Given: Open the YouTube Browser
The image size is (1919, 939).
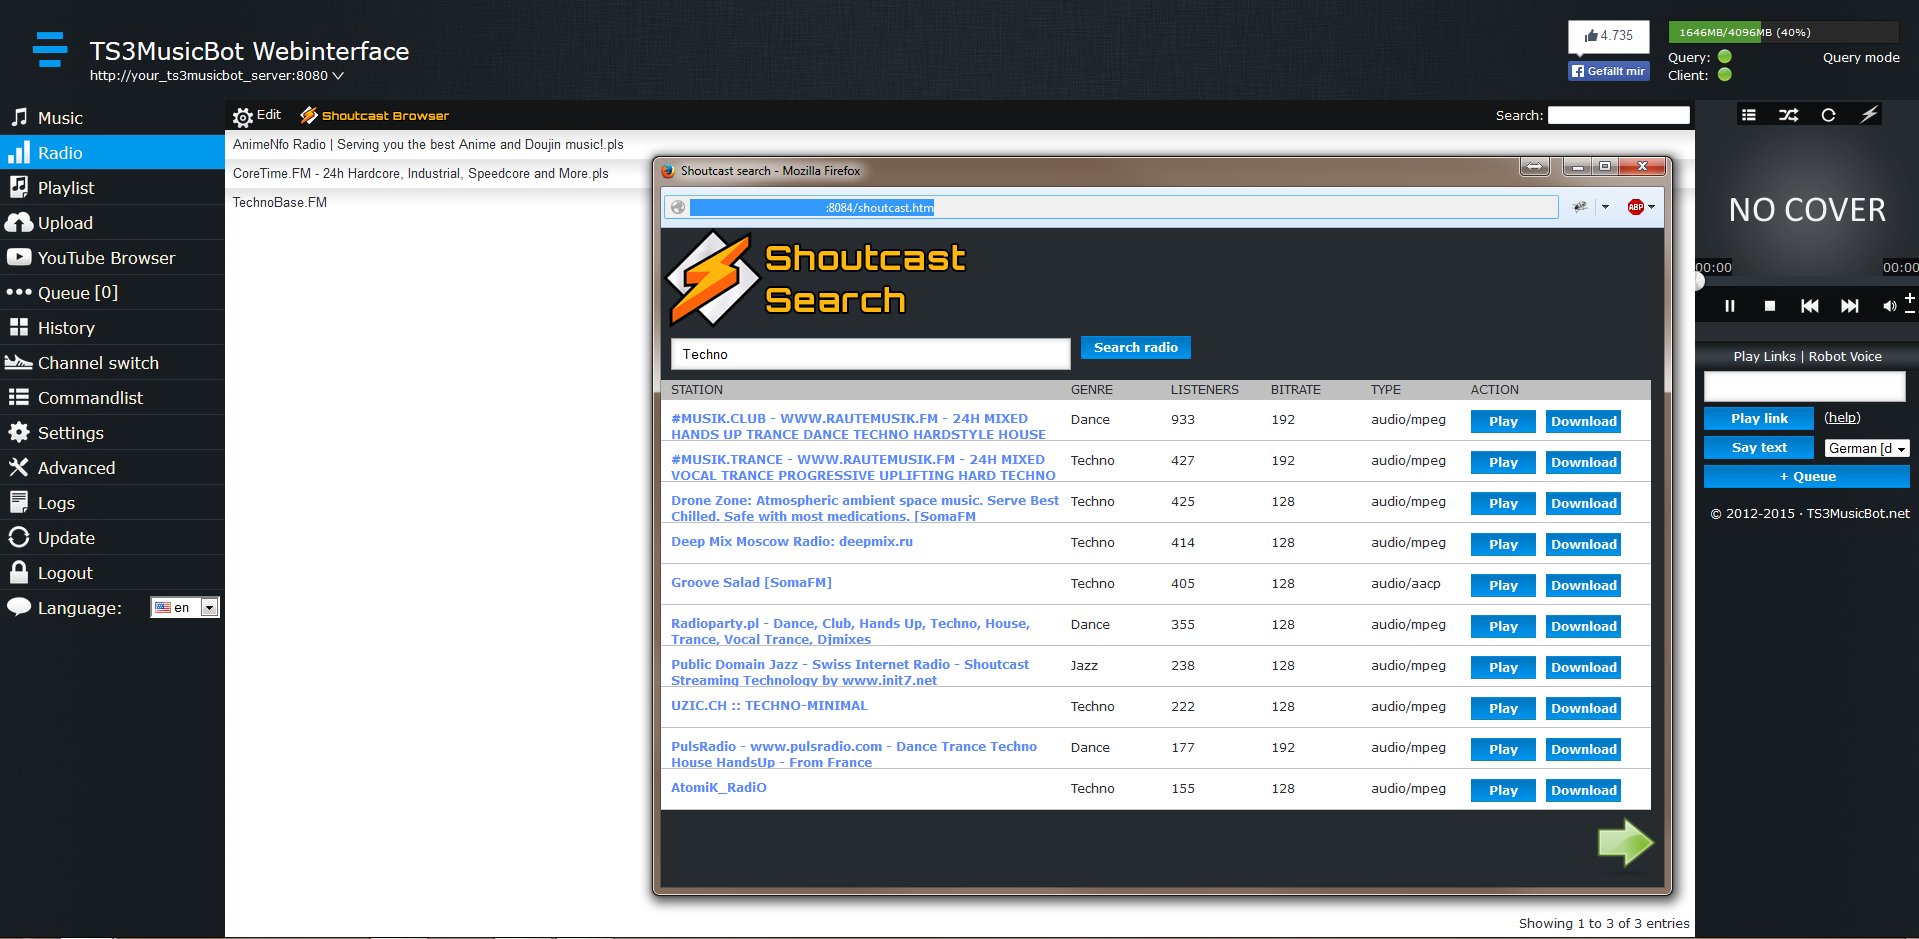Looking at the screenshot, I should tap(112, 257).
